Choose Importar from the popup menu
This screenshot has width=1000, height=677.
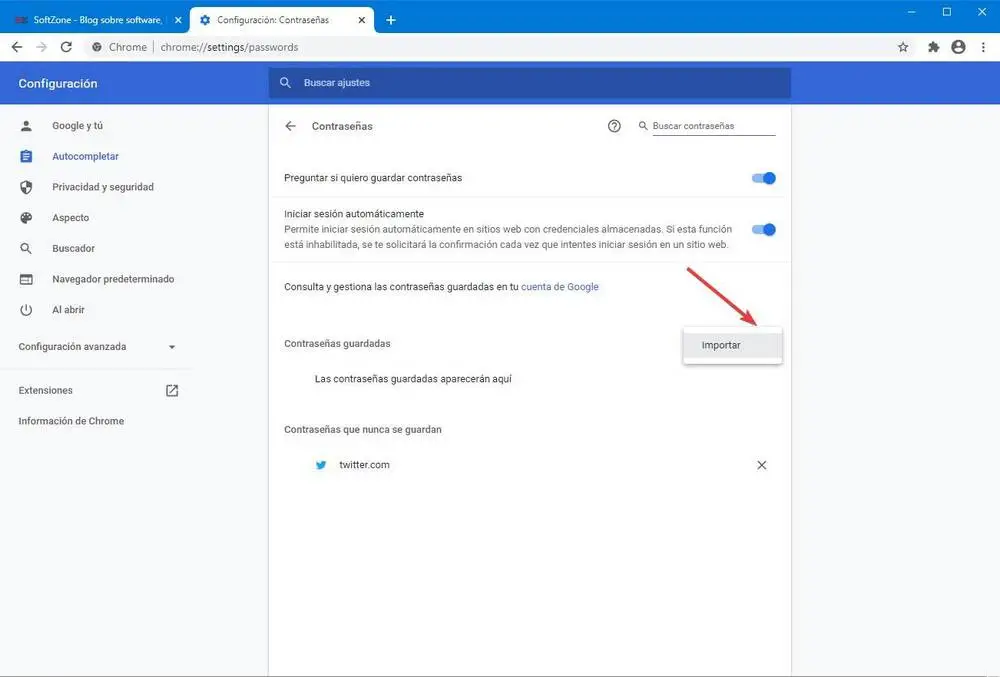[732, 346]
